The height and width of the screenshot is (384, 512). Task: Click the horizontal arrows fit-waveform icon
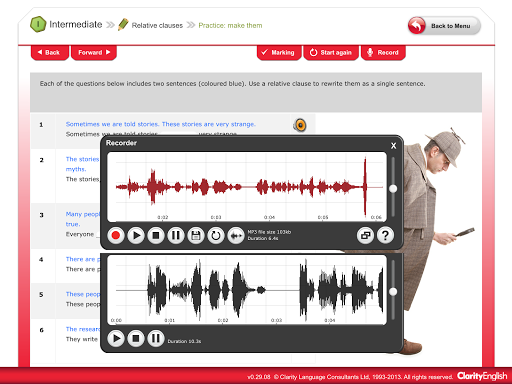click(236, 236)
